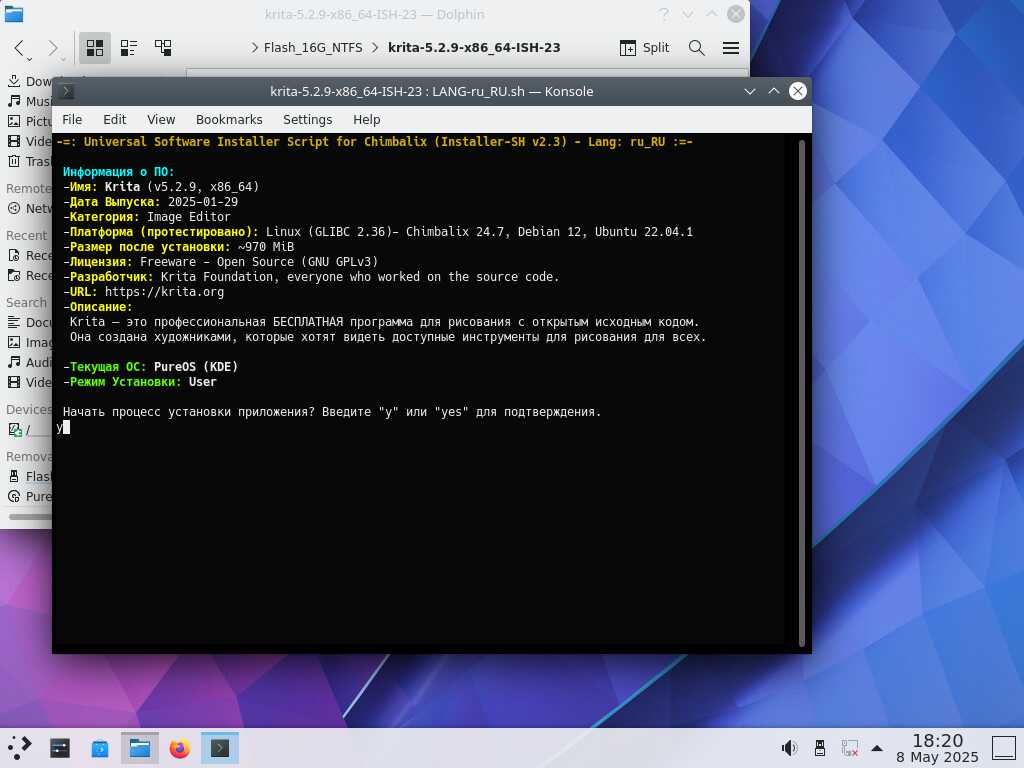The width and height of the screenshot is (1024, 768).
Task: Switch to Dolphin file manager in taskbar
Action: tap(140, 748)
